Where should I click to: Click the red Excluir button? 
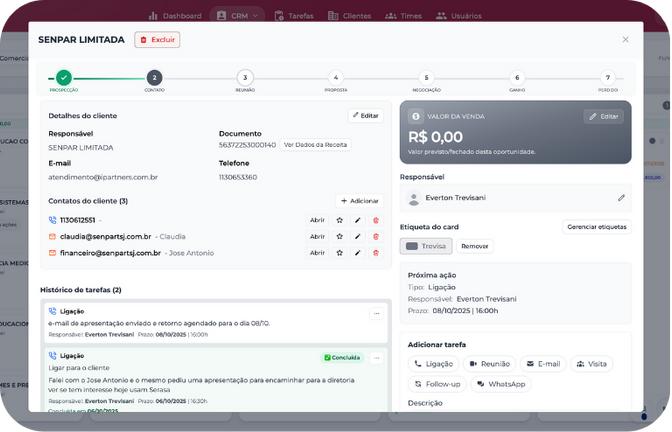157,40
